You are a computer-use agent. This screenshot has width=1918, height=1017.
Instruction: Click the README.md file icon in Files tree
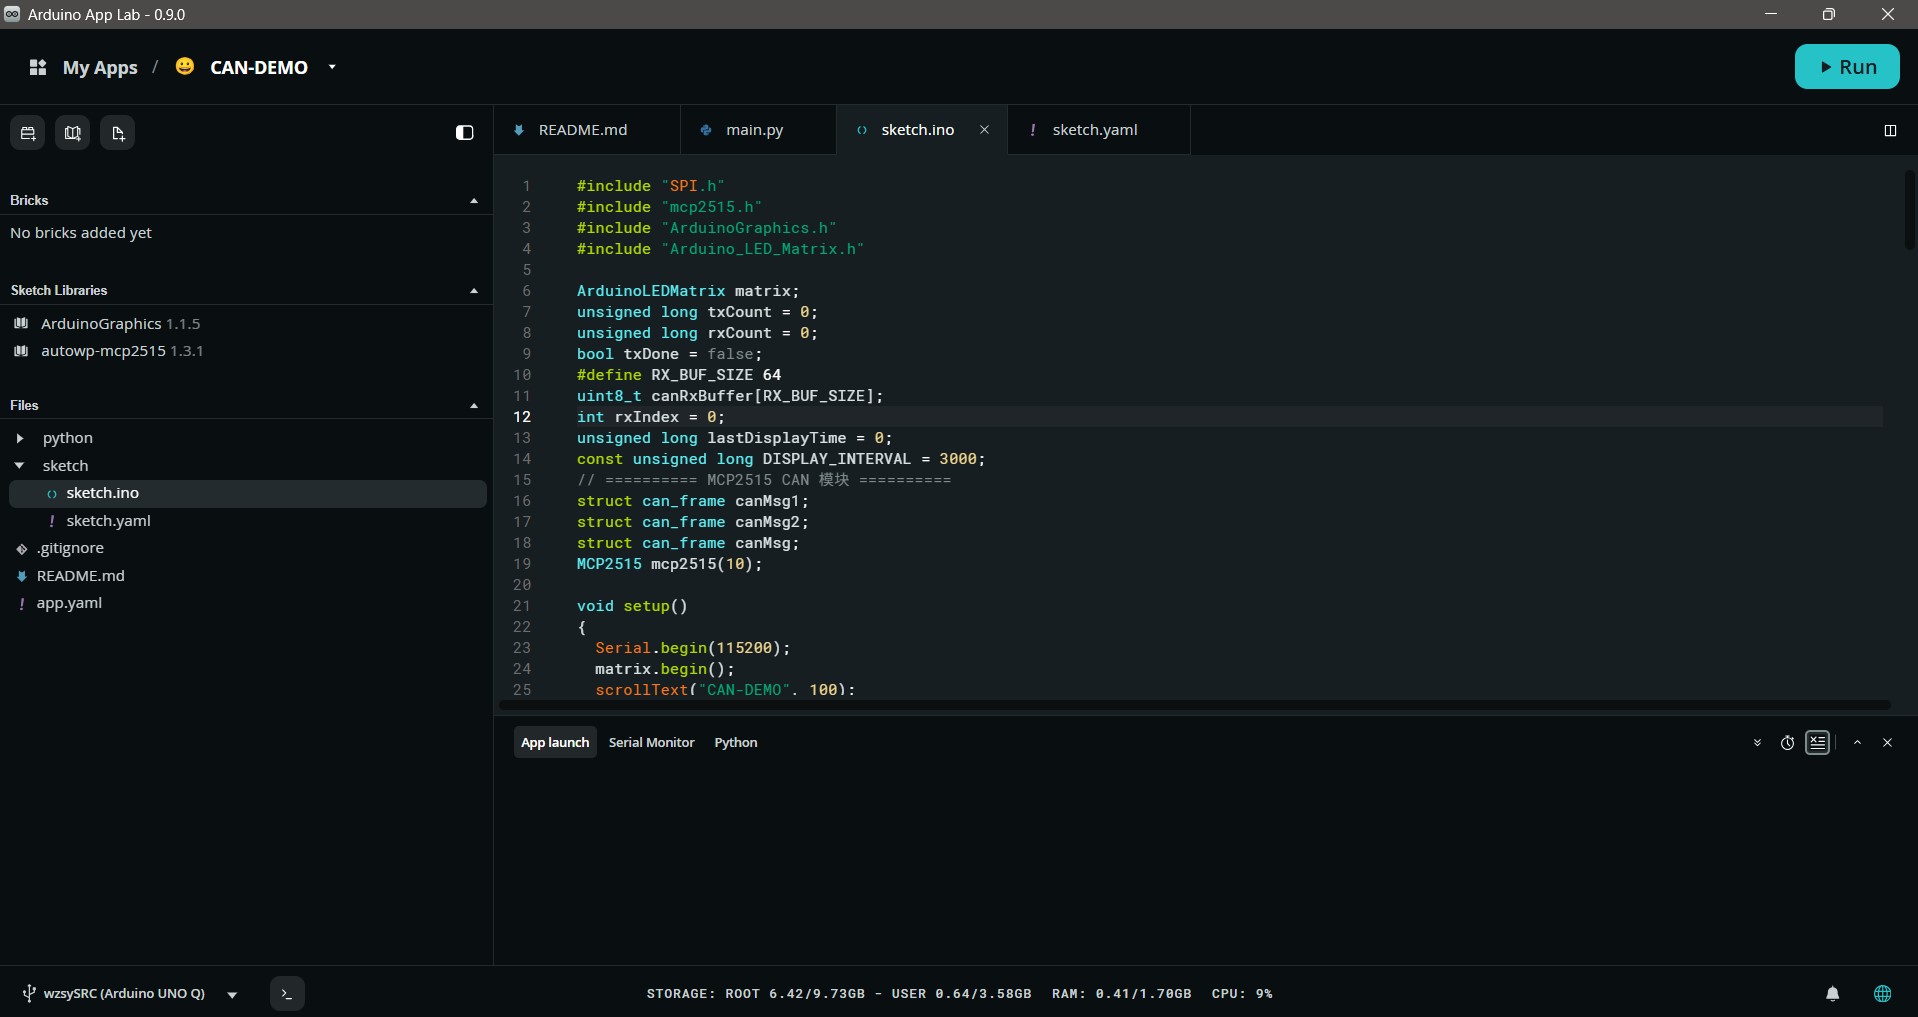22,576
